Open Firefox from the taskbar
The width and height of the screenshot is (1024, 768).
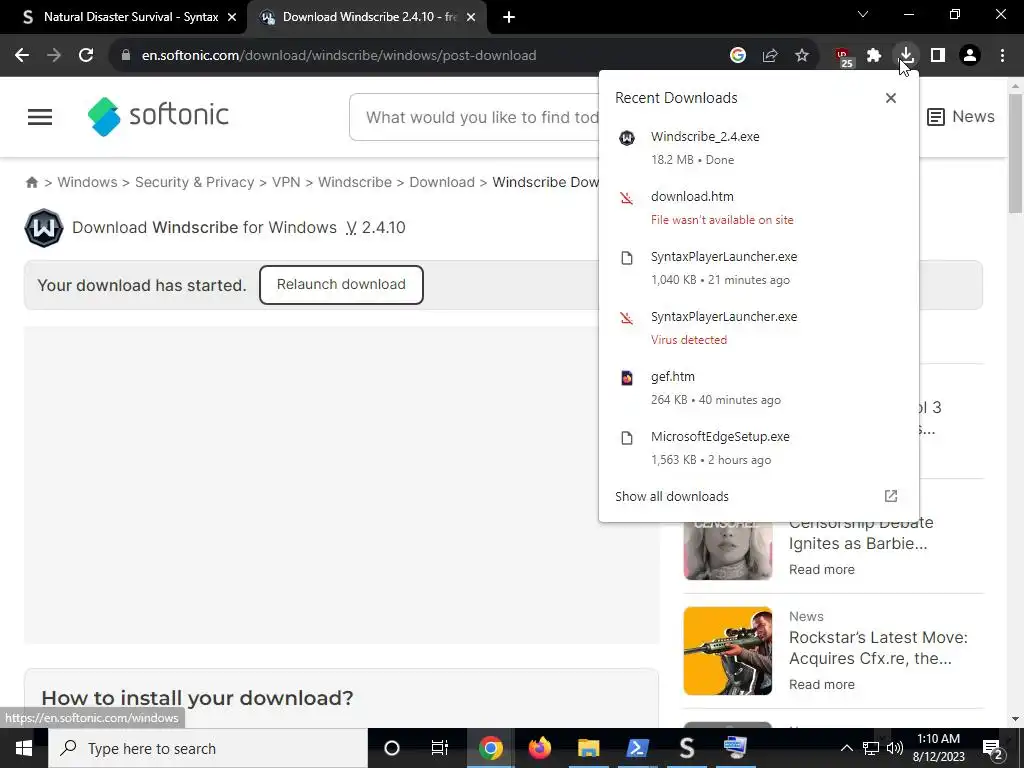[539, 748]
